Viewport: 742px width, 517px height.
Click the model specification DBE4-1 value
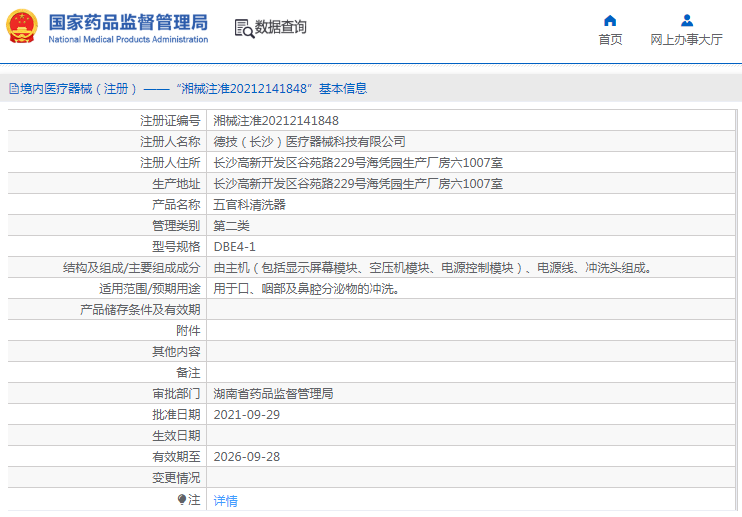(x=235, y=247)
